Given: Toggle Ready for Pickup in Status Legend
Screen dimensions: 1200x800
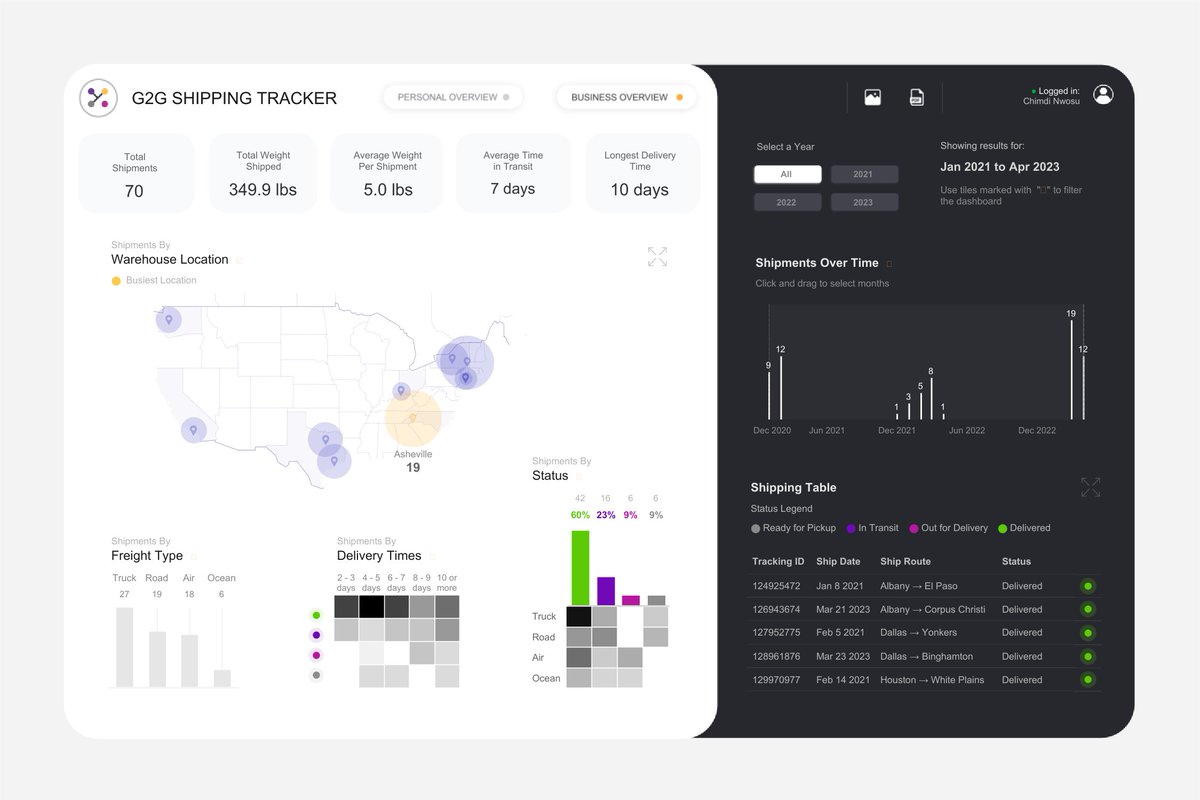Looking at the screenshot, I should 793,528.
